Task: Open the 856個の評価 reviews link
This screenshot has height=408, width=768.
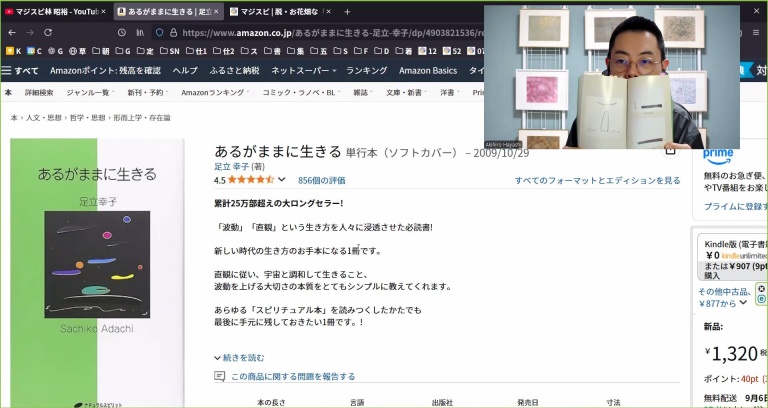Action: (321, 180)
